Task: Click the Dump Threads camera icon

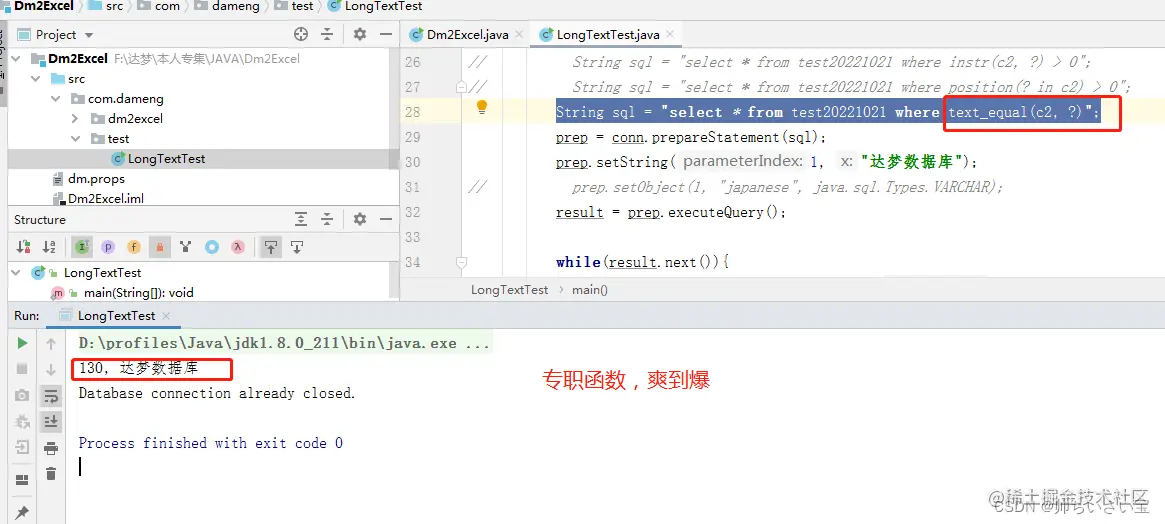Action: (x=22, y=395)
